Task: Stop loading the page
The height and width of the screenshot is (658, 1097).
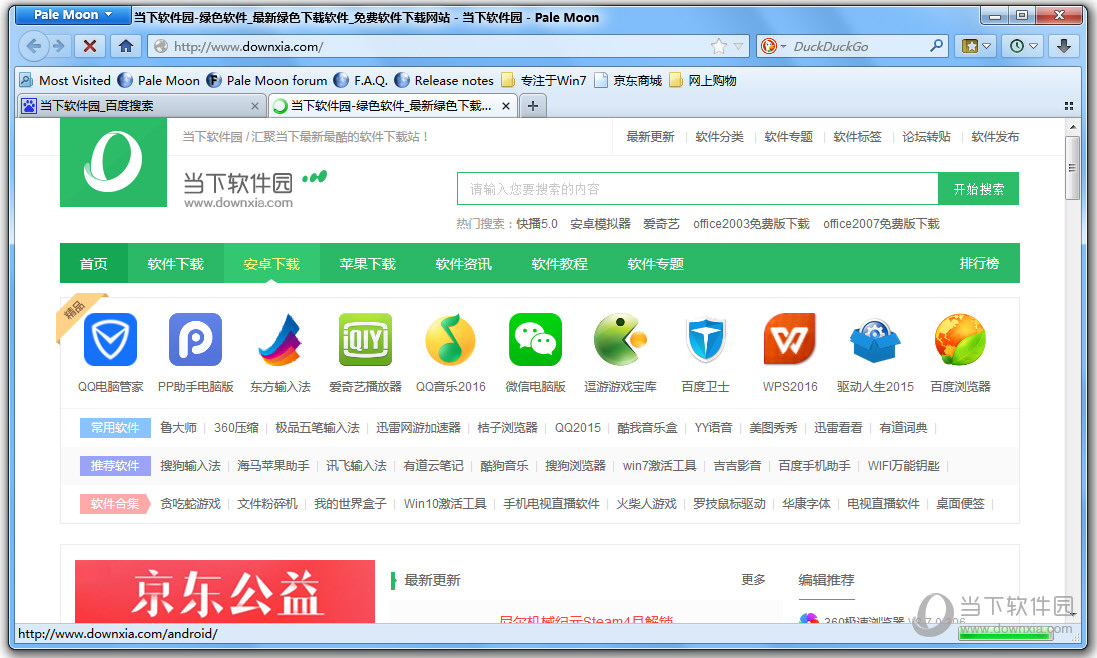Action: point(90,46)
